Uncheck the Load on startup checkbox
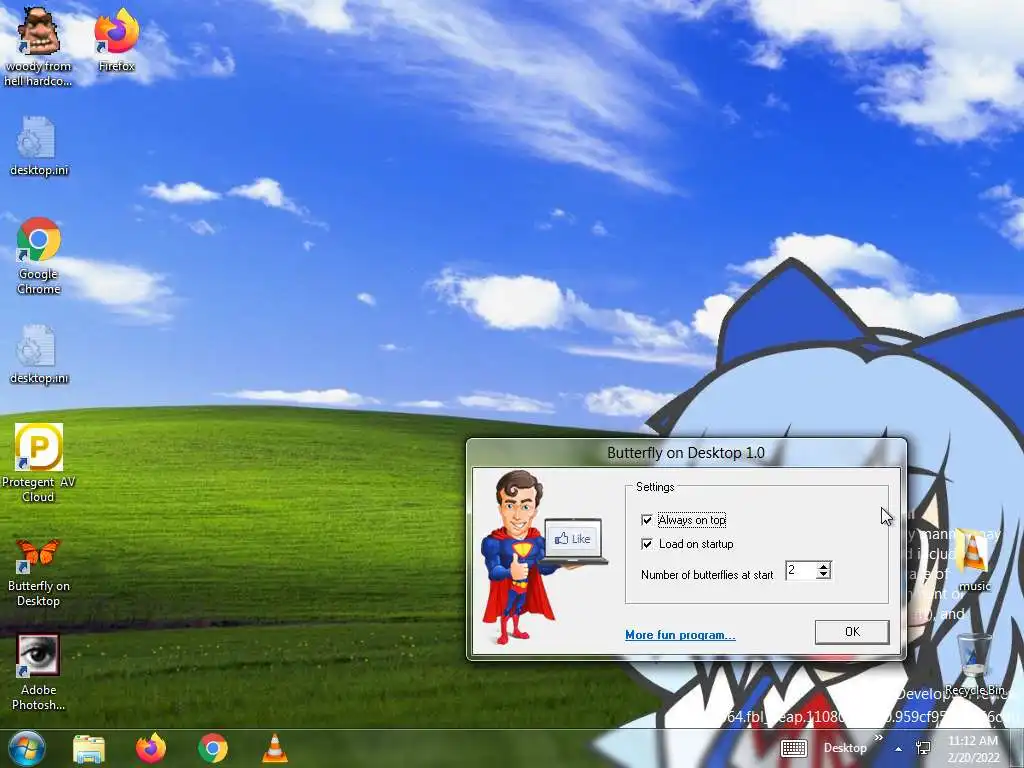 (647, 543)
